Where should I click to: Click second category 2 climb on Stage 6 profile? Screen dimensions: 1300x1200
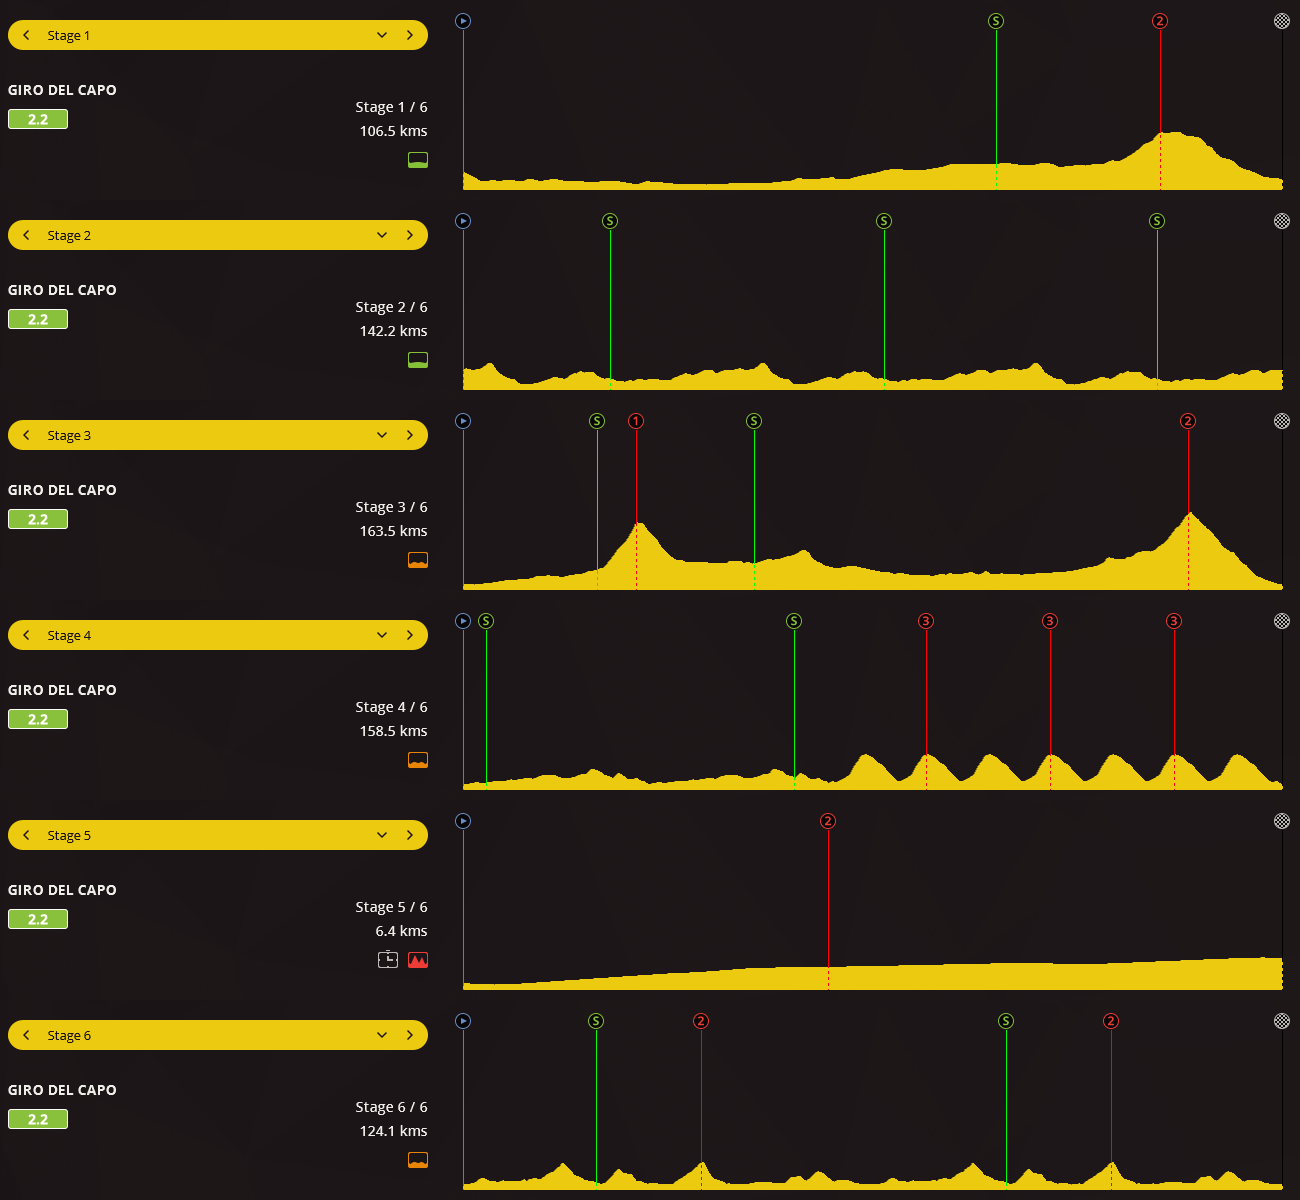point(1111,1021)
